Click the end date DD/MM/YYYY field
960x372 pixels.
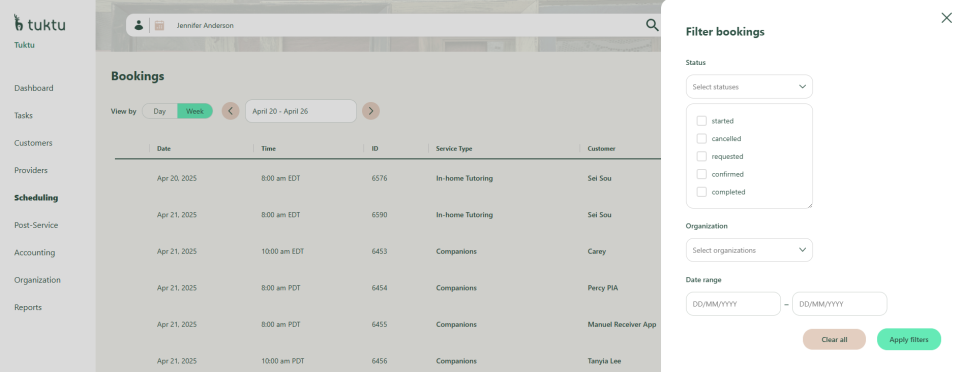click(x=839, y=304)
